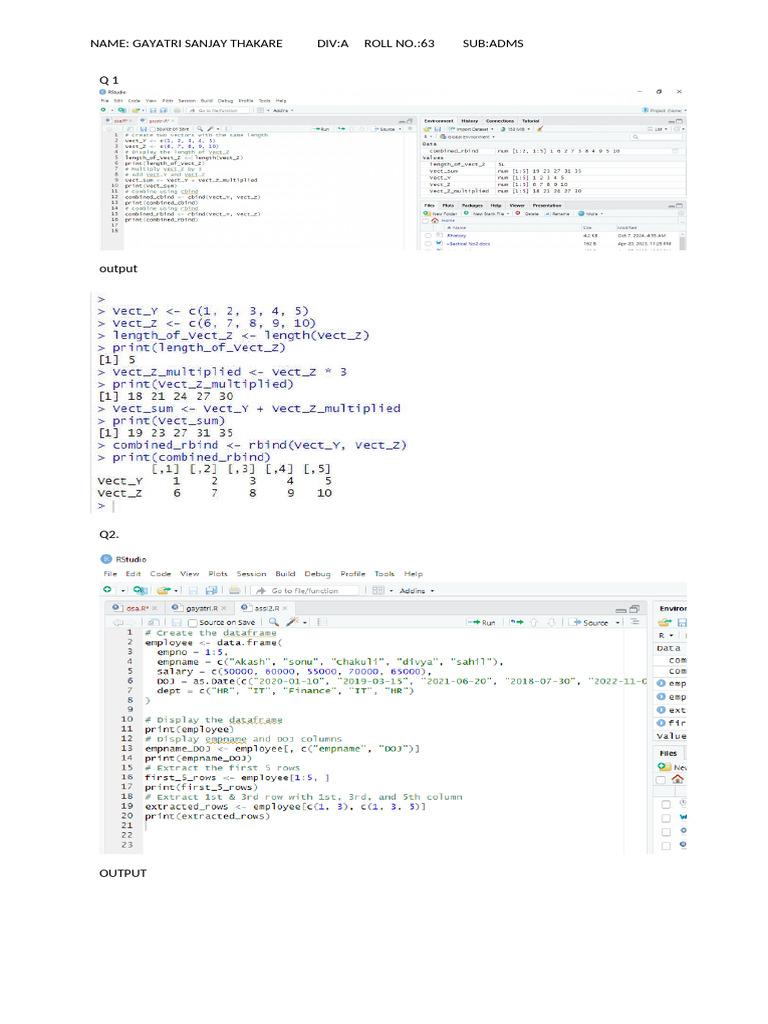
Task: Expand the Addins dropdown
Action: pos(416,591)
